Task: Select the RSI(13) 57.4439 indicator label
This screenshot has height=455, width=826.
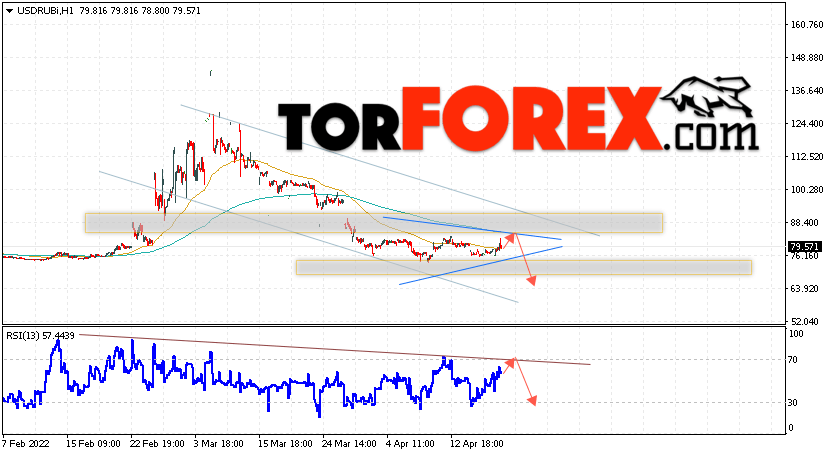Action: click(41, 335)
